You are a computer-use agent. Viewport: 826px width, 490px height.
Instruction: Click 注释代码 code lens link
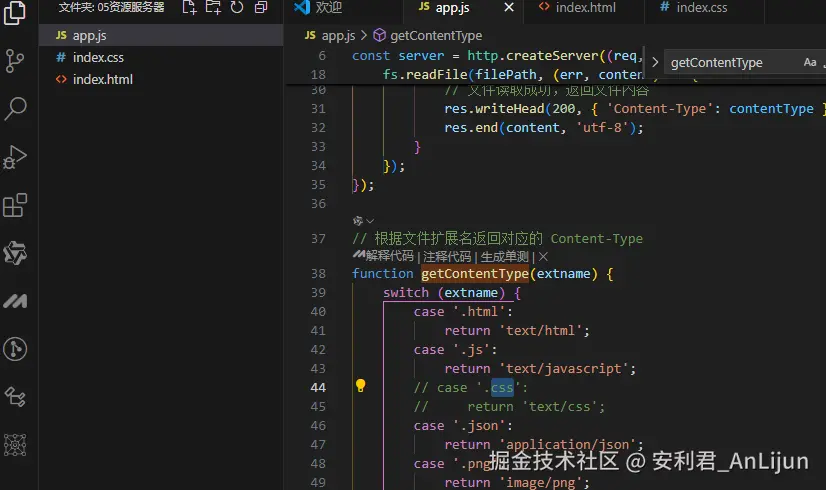point(447,256)
